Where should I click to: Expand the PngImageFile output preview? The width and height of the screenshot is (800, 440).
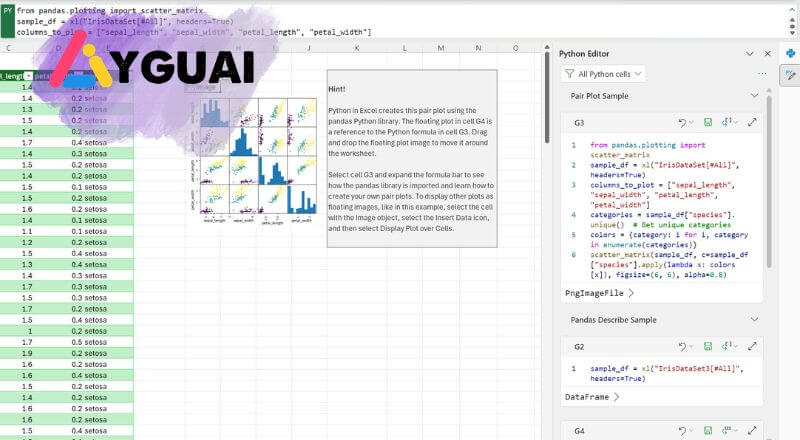[631, 294]
